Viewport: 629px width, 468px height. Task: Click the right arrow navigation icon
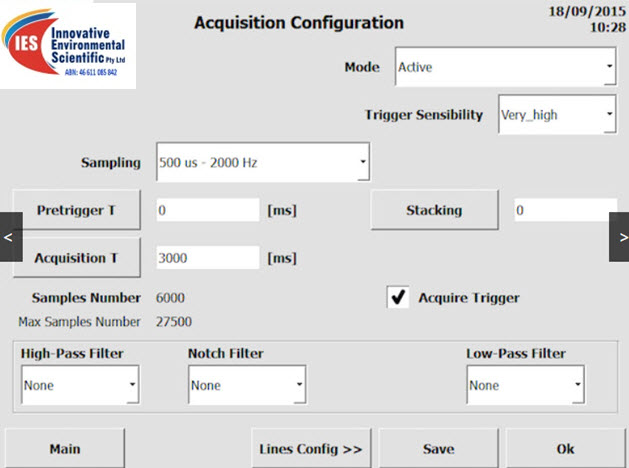coord(619,237)
